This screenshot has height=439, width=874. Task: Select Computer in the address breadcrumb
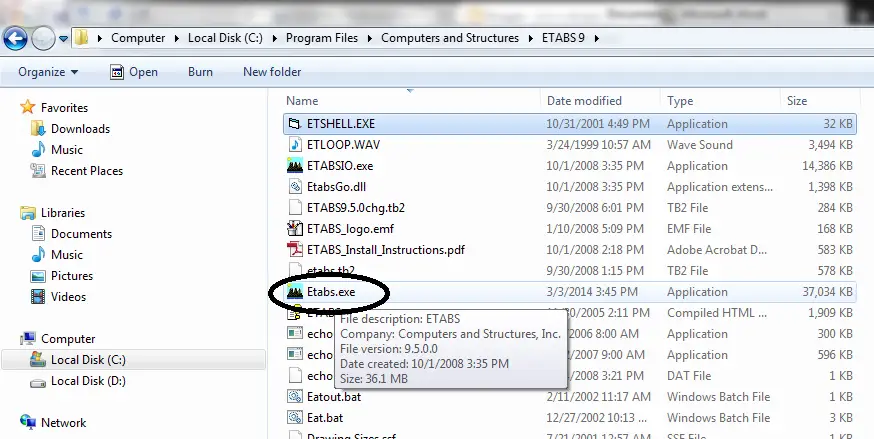coord(138,38)
